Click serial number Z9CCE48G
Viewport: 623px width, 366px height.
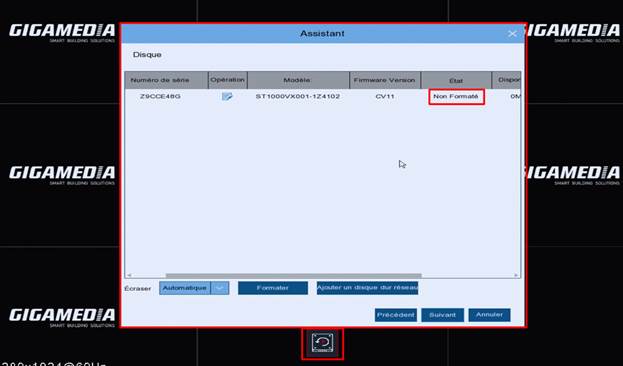click(160, 96)
